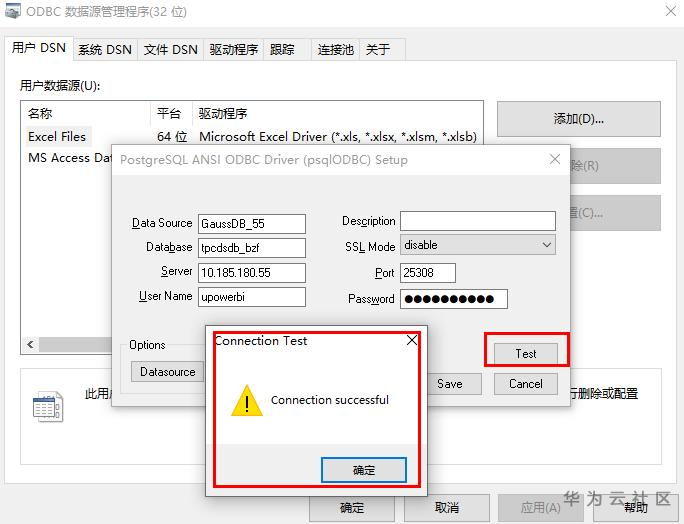Open the 文件 DSN tab
Image resolution: width=684 pixels, height=524 pixels.
pyautogui.click(x=171, y=49)
